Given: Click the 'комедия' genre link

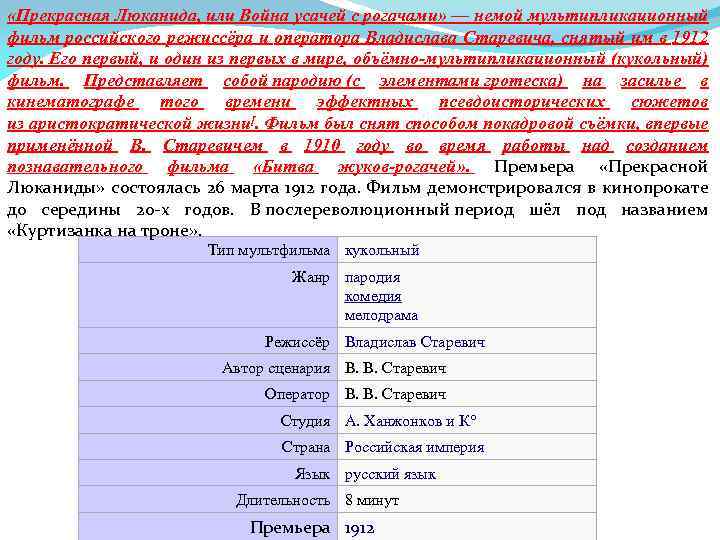Looking at the screenshot, I should pos(373,297).
